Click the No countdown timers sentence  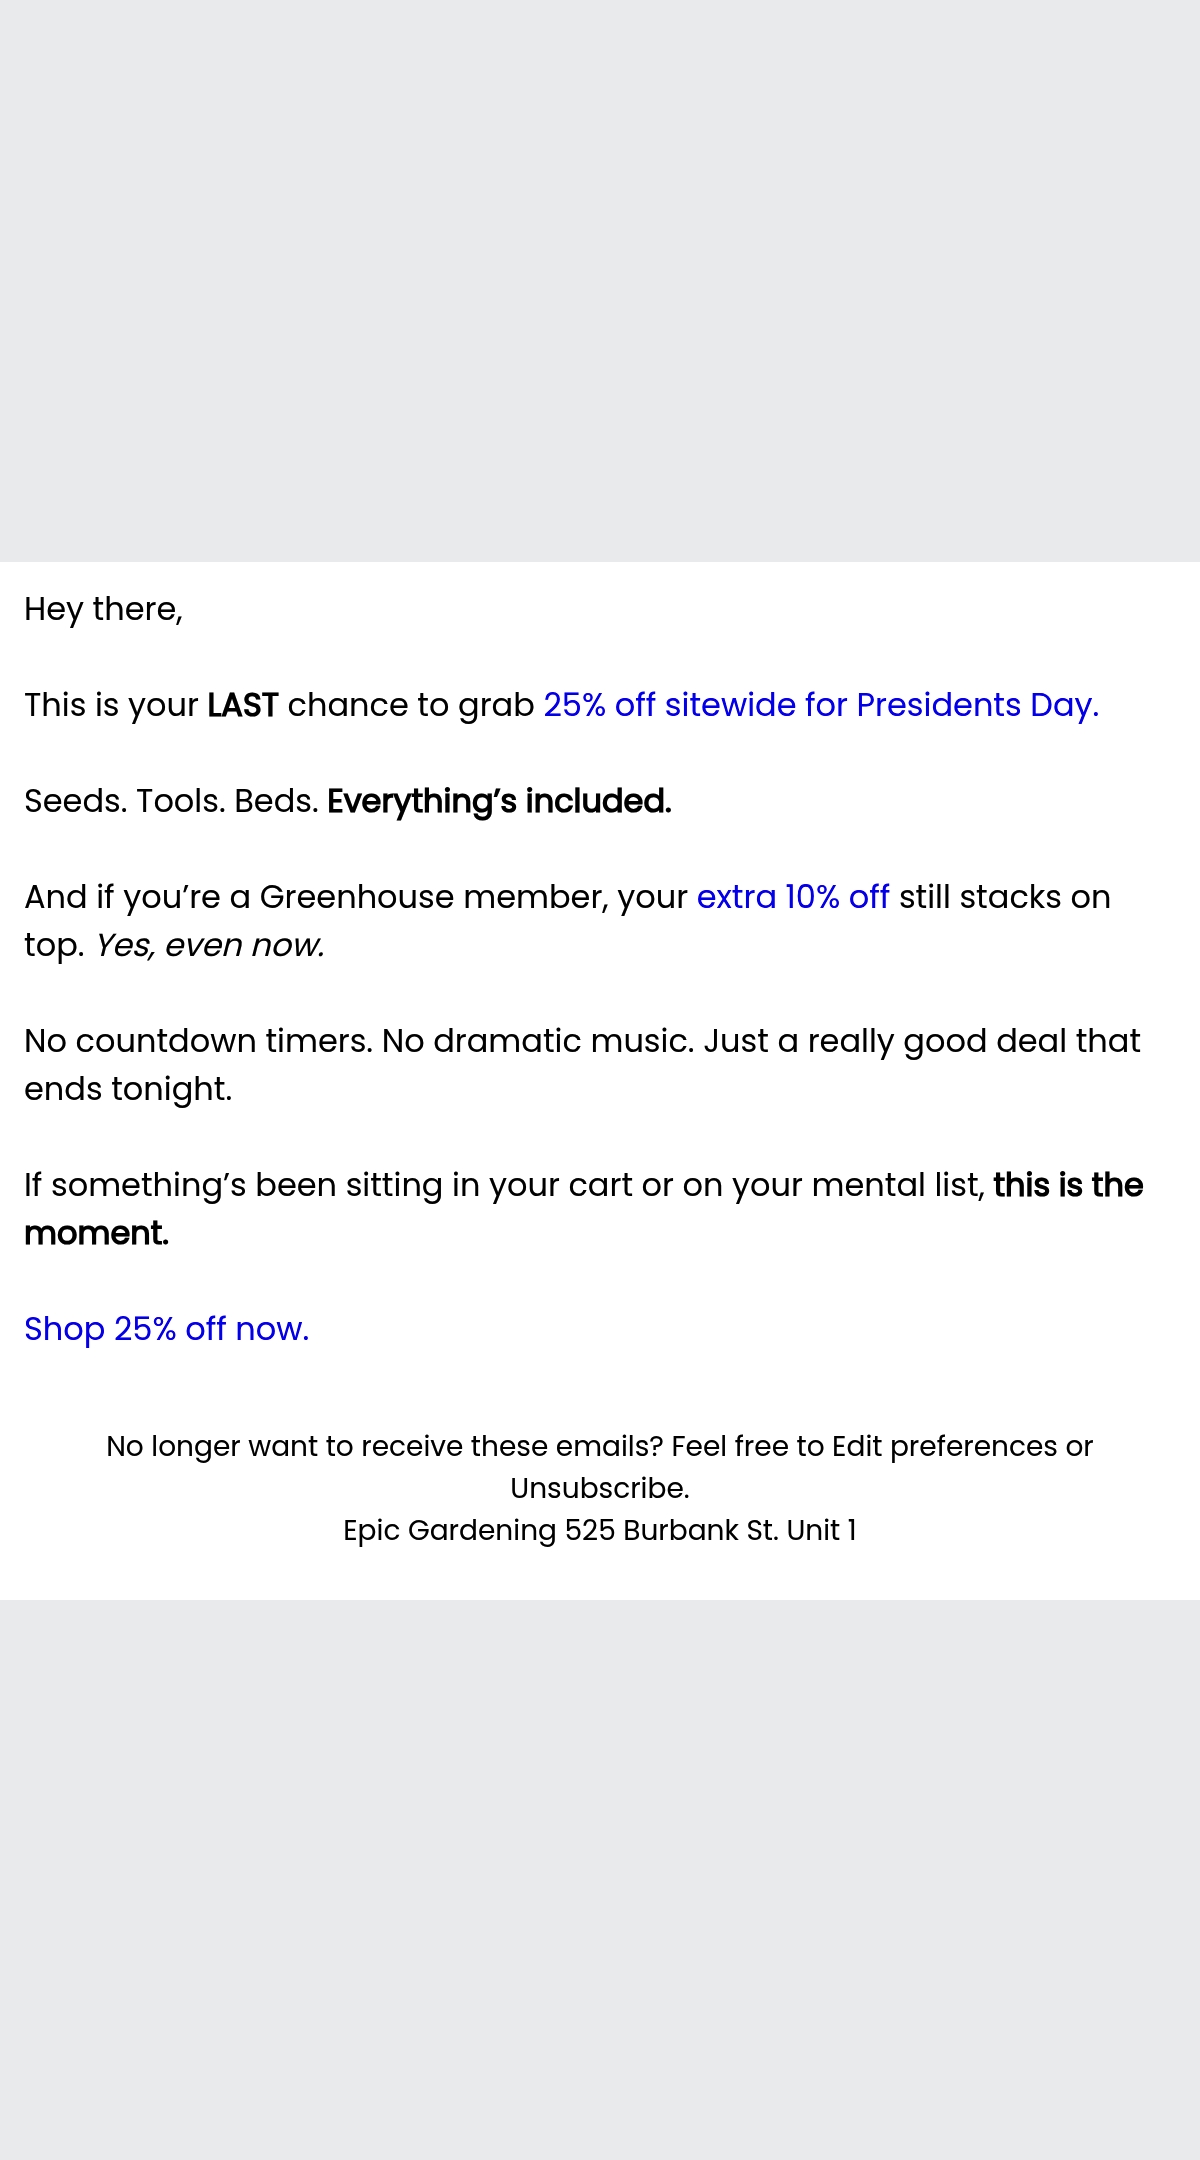point(198,1041)
